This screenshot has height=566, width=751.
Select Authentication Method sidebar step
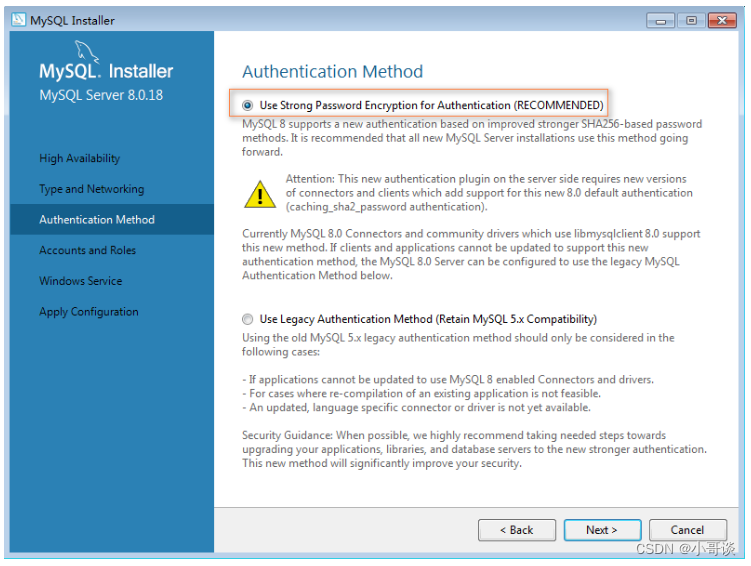[112, 220]
